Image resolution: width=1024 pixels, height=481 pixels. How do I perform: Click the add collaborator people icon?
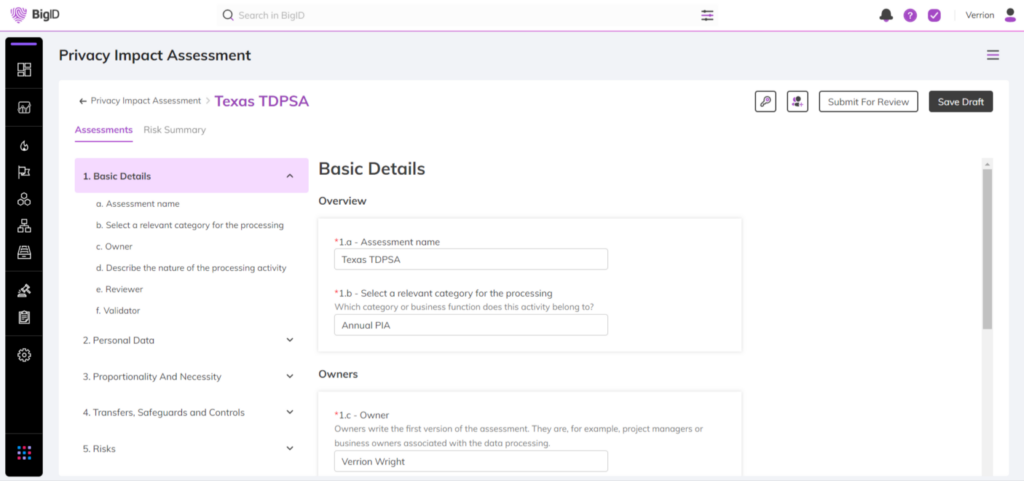click(x=797, y=101)
